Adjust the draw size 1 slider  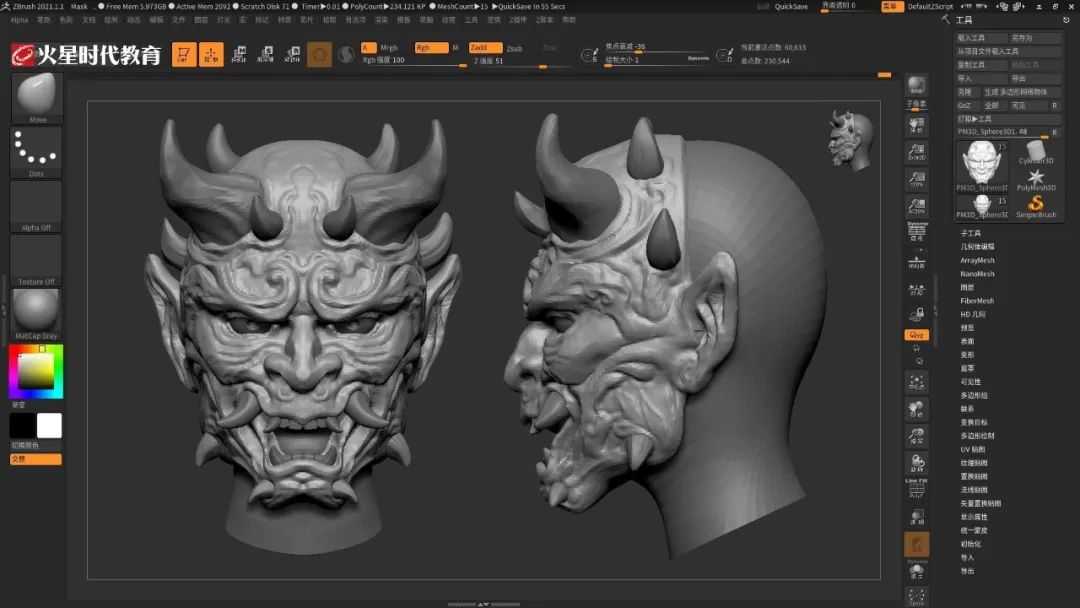[657, 60]
